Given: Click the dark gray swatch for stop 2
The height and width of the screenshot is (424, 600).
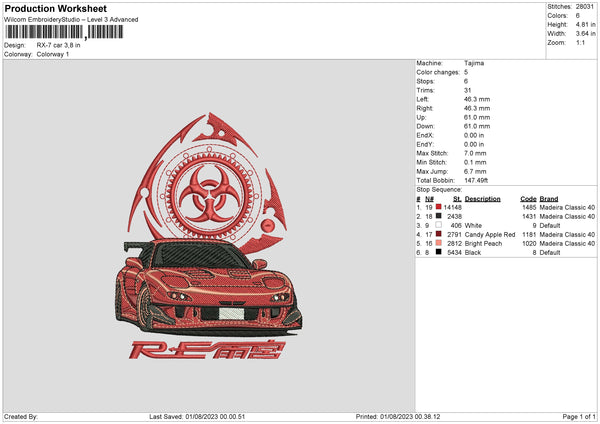Looking at the screenshot, I should pos(439,216).
